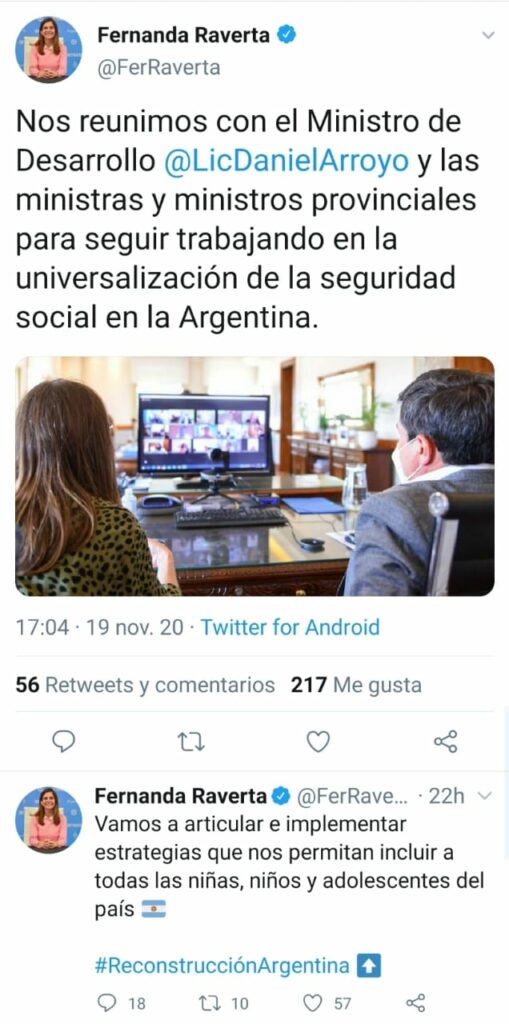Like the main tweet with heart icon
Viewport: 509px width, 1024px height.
(318, 741)
